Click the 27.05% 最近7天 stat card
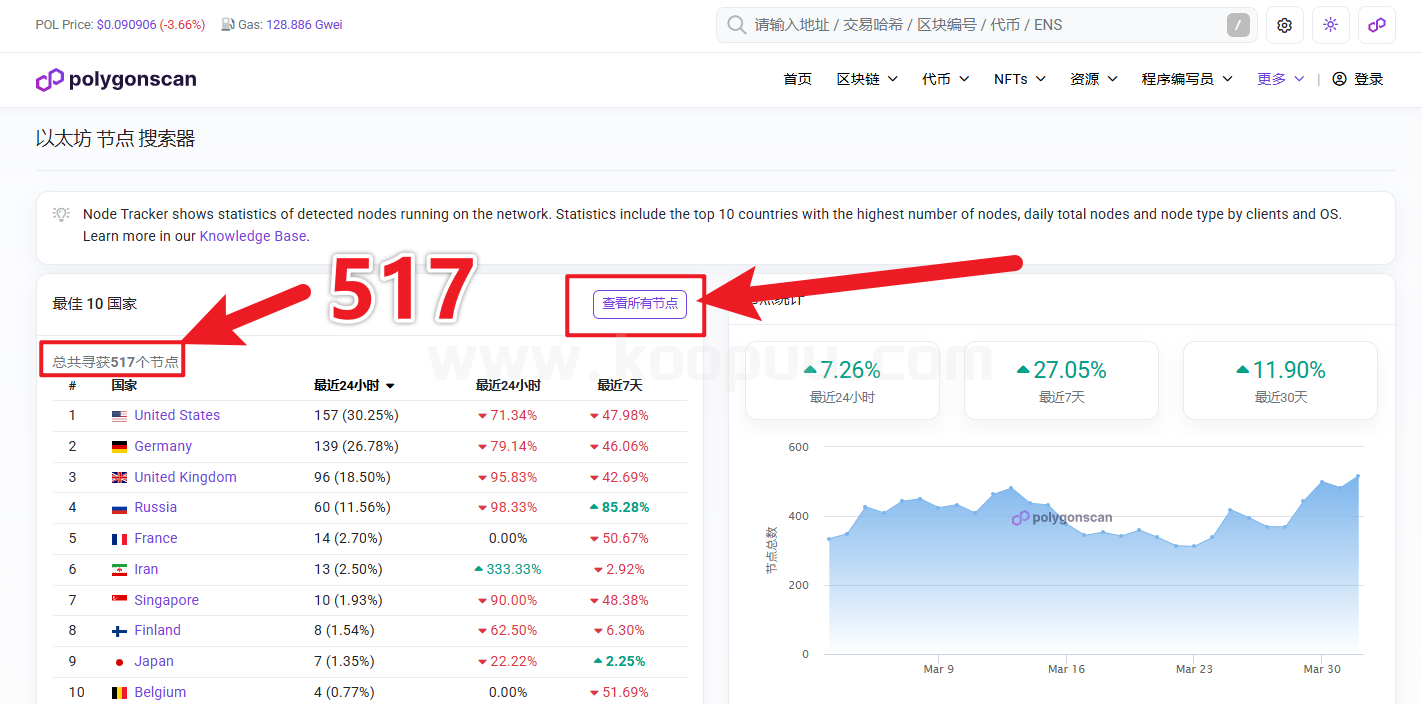The height and width of the screenshot is (704, 1422). [1061, 380]
